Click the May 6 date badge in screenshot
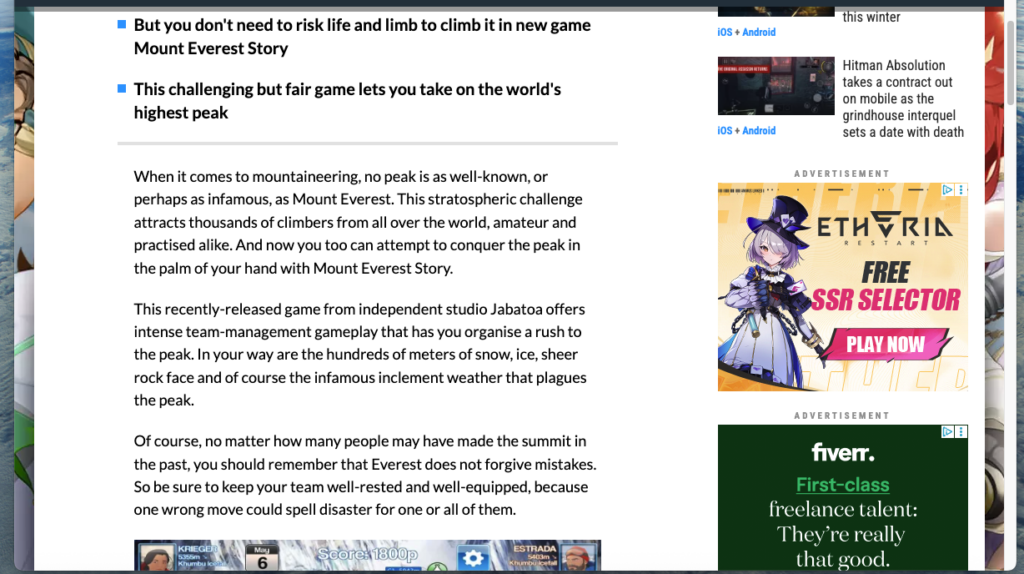 point(262,558)
